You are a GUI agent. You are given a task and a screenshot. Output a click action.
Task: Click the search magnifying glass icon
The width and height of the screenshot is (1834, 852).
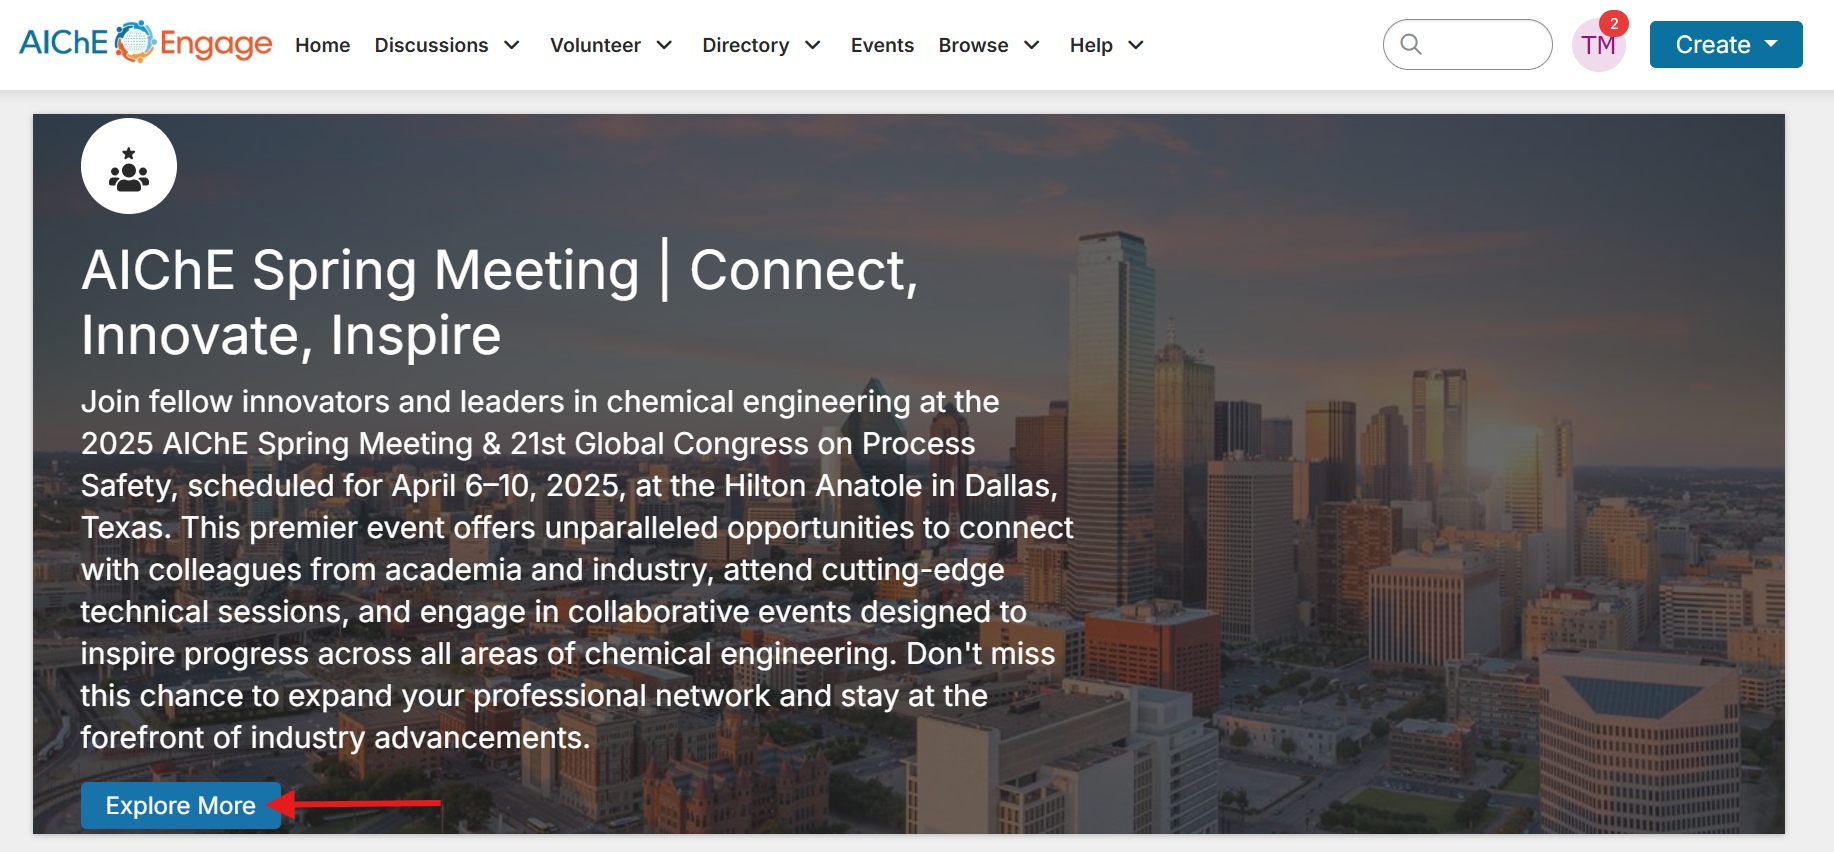click(1411, 45)
